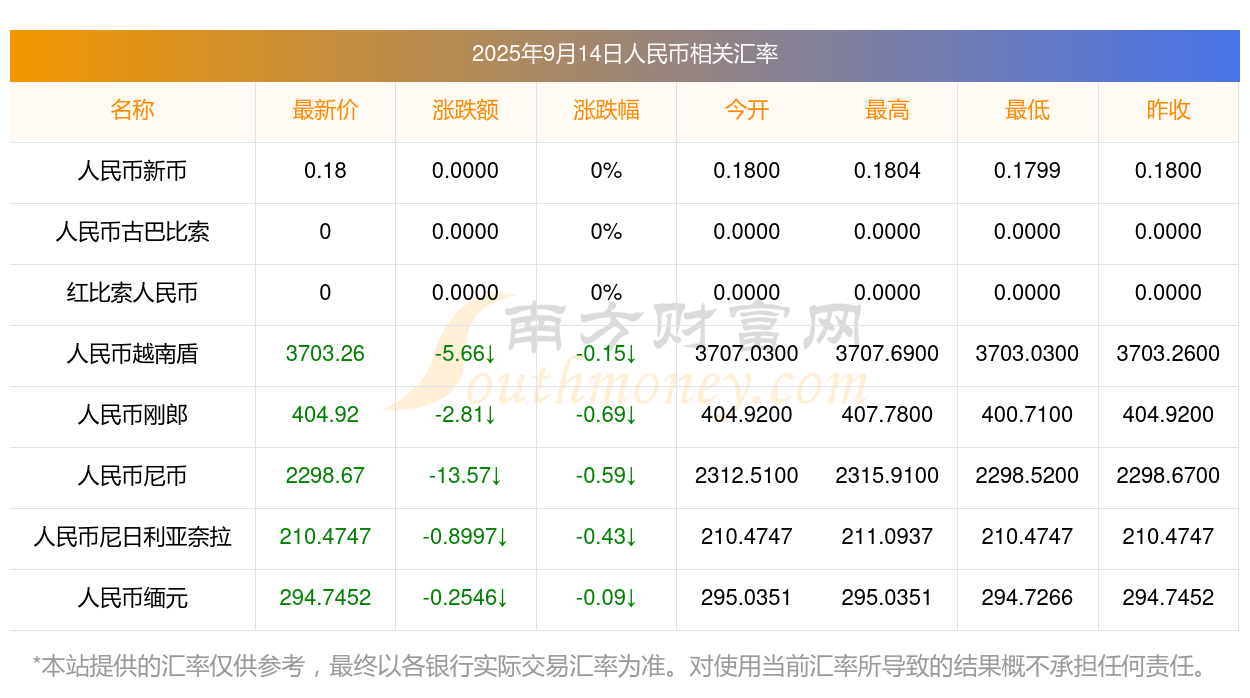The height and width of the screenshot is (698, 1250).
Task: Click opening value 2312.5100
Action: coord(747,476)
